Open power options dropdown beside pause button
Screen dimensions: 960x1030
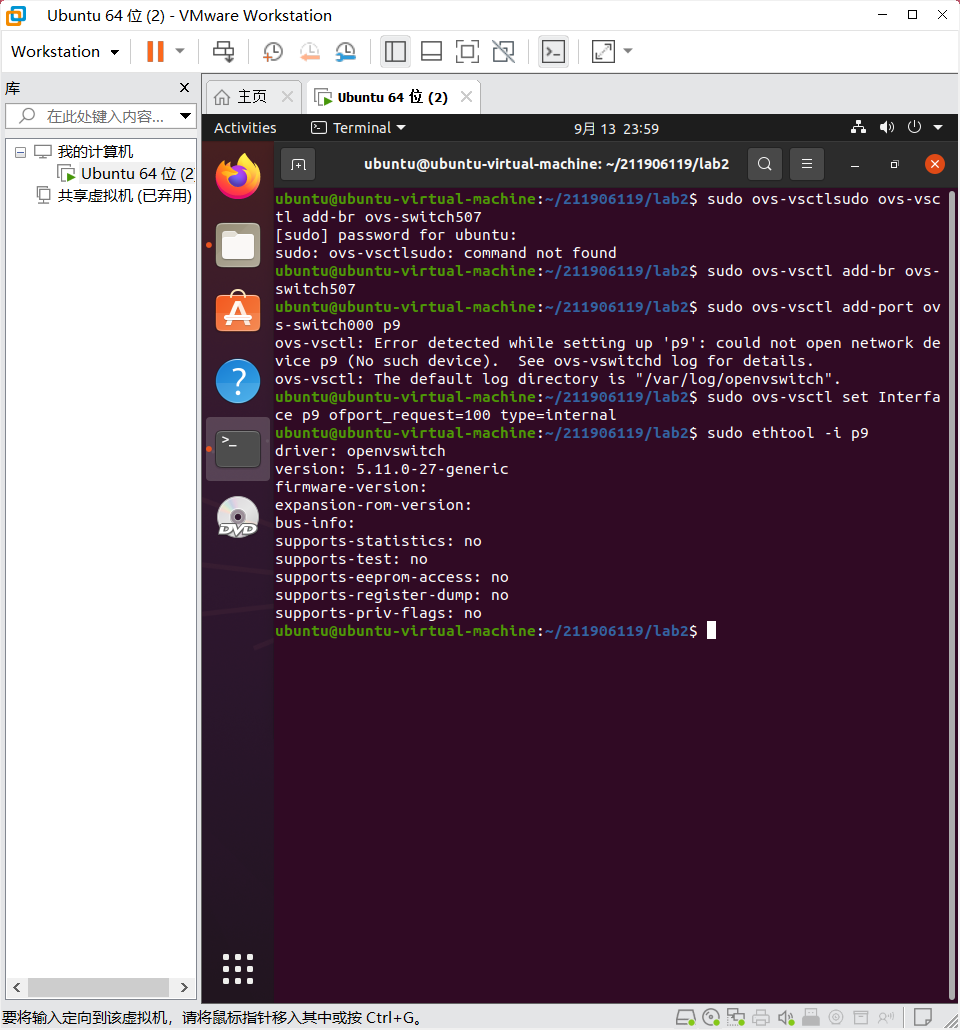tap(180, 51)
